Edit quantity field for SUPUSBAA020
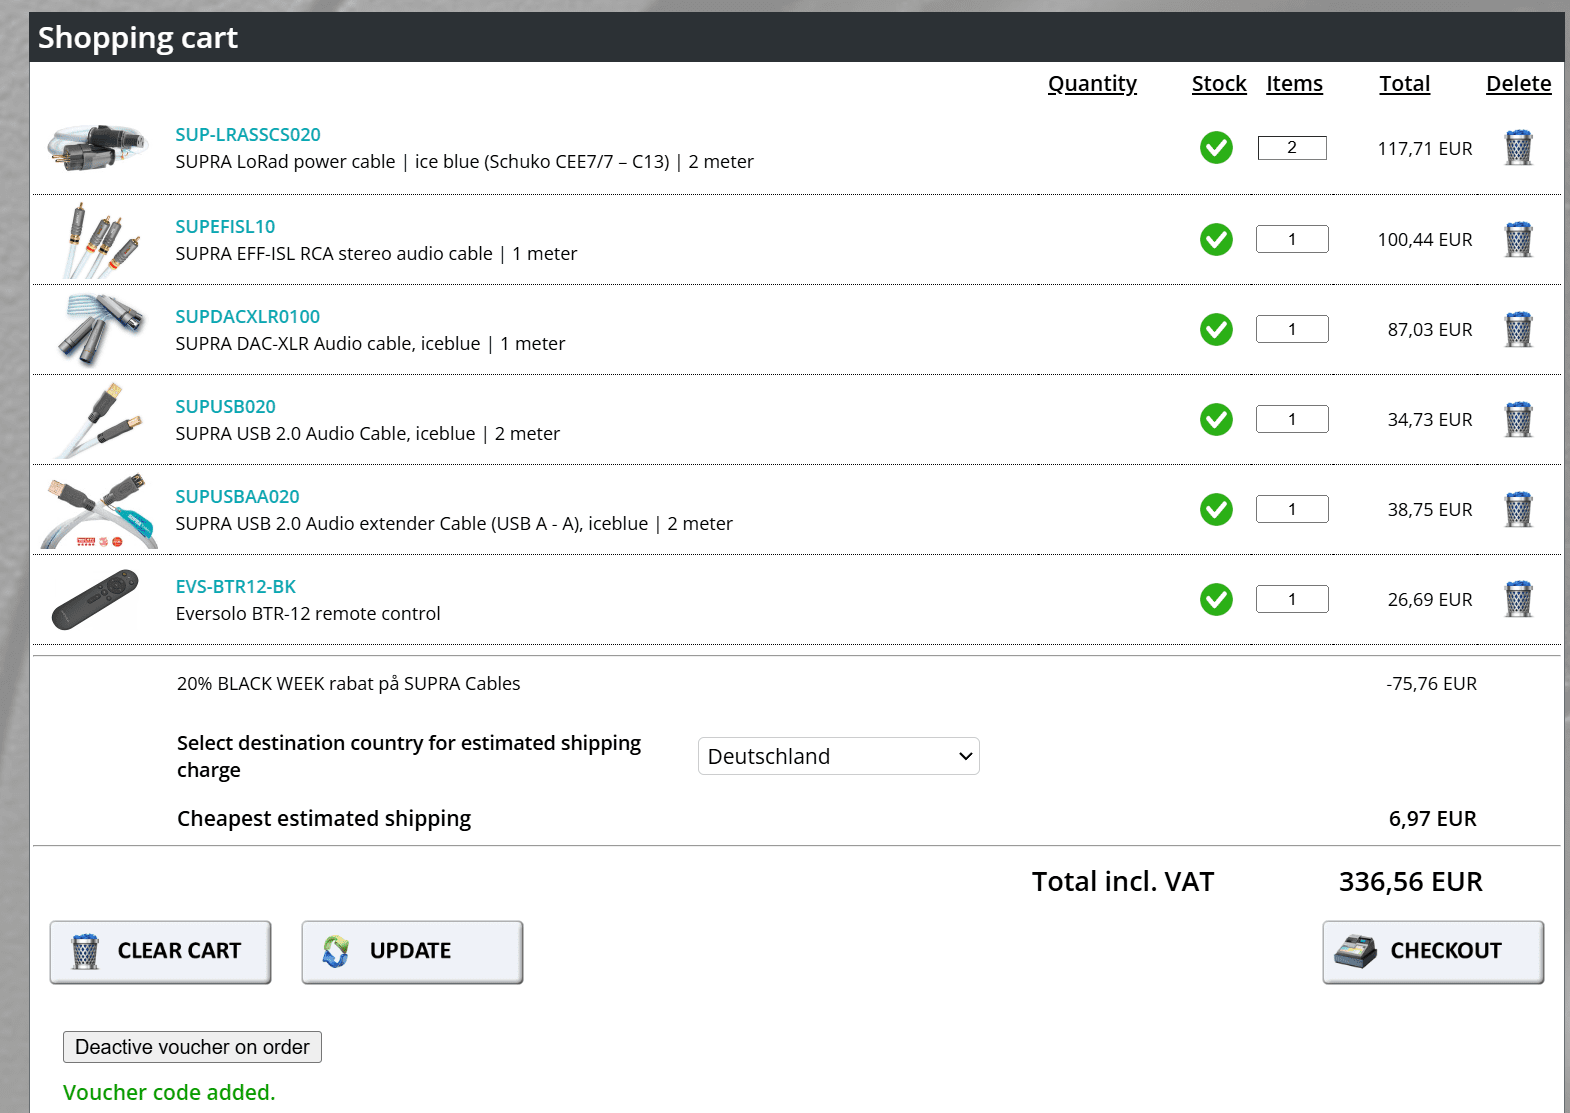Screen dimensions: 1570x1113 pyautogui.click(x=1292, y=509)
